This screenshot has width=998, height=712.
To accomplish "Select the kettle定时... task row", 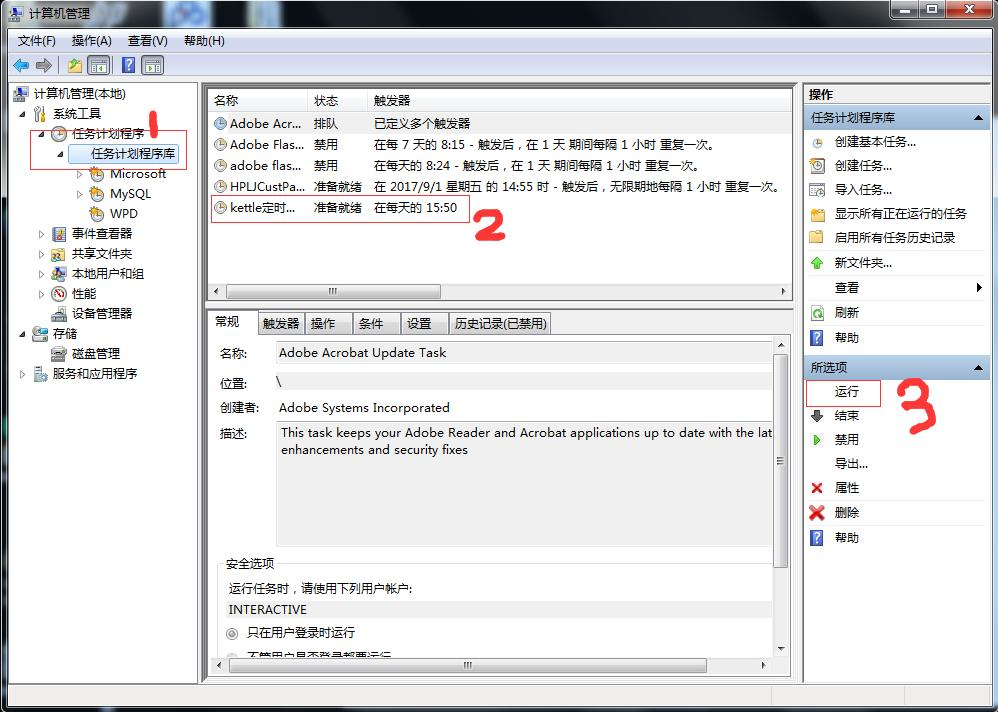I will coord(500,207).
